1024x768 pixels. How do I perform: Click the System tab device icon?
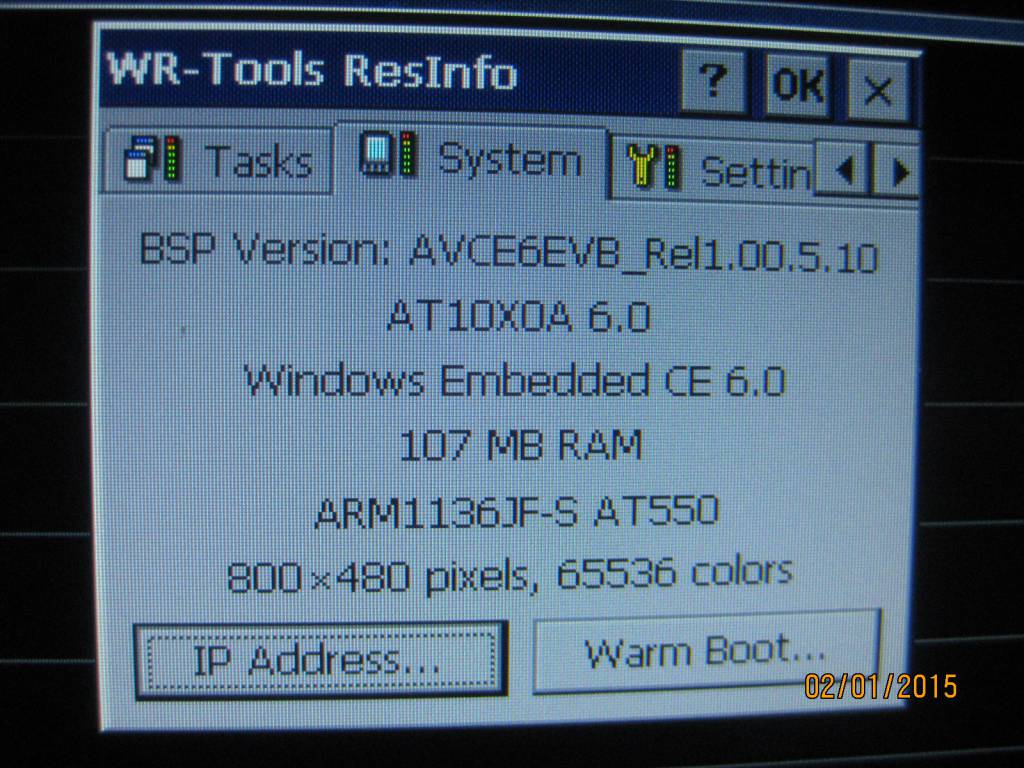389,154
